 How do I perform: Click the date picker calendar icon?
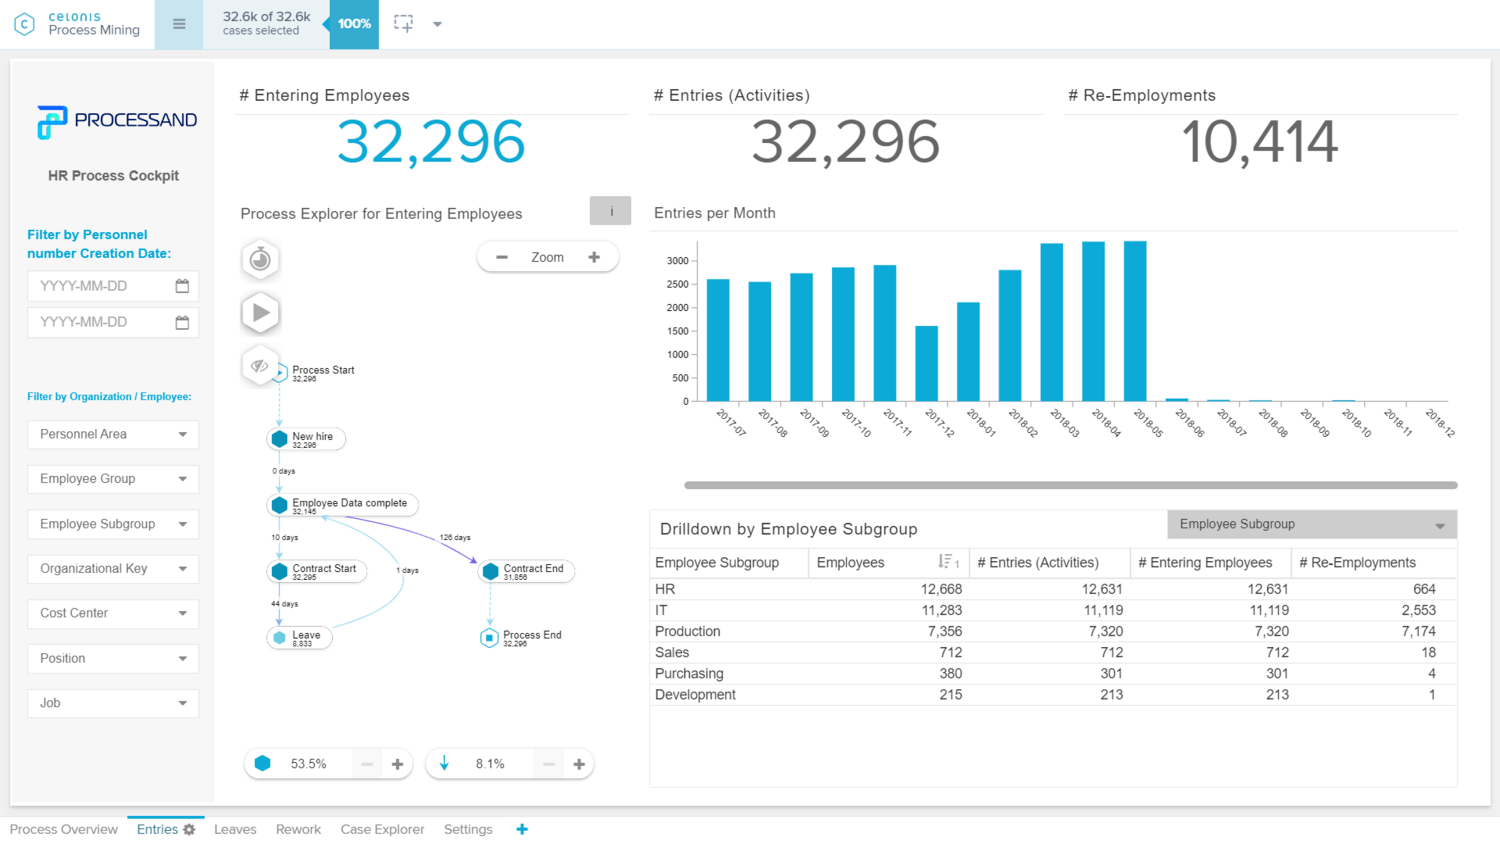tap(185, 285)
